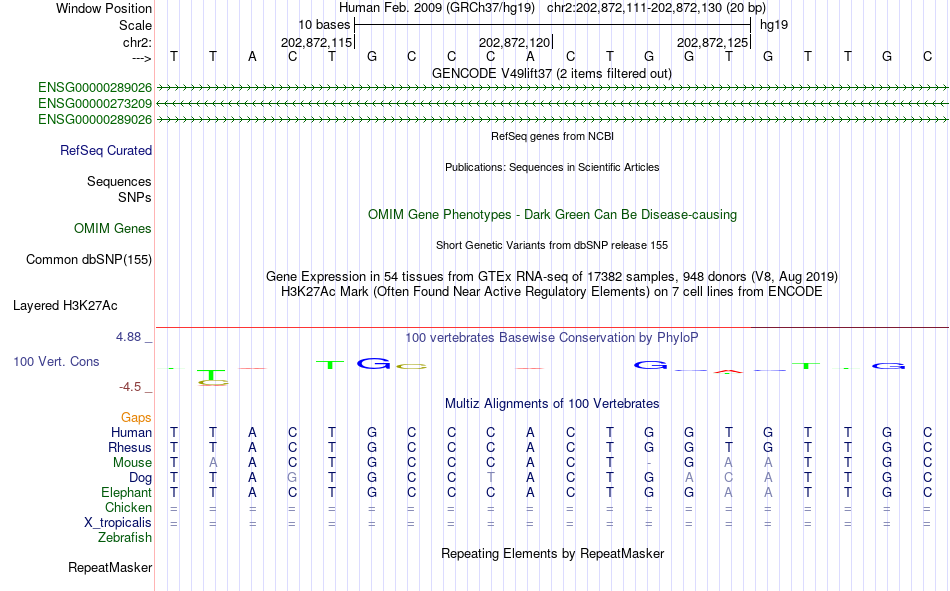
Task: Click the grey T mismatch in the Dog row
Action: click(491, 478)
